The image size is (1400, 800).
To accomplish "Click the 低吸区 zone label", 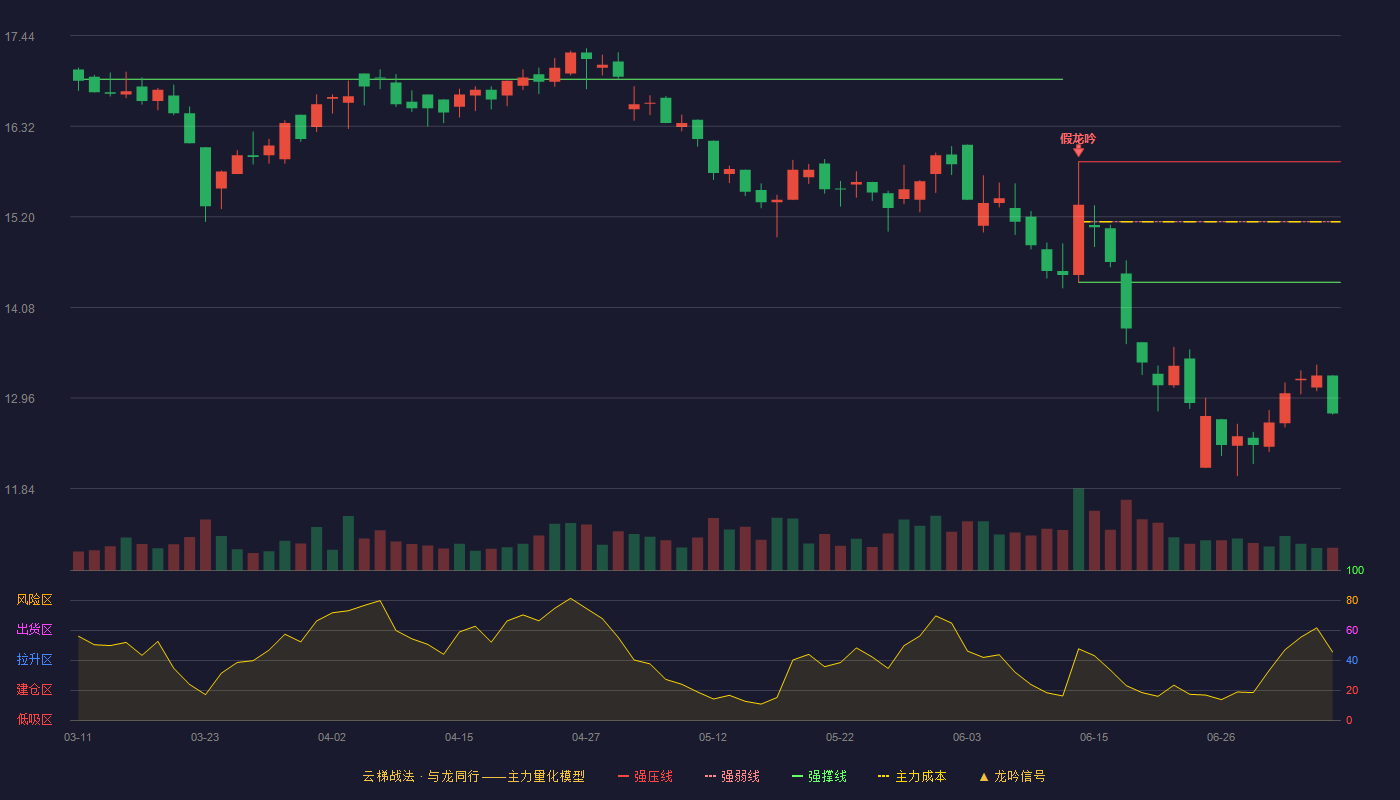I will pyautogui.click(x=34, y=720).
